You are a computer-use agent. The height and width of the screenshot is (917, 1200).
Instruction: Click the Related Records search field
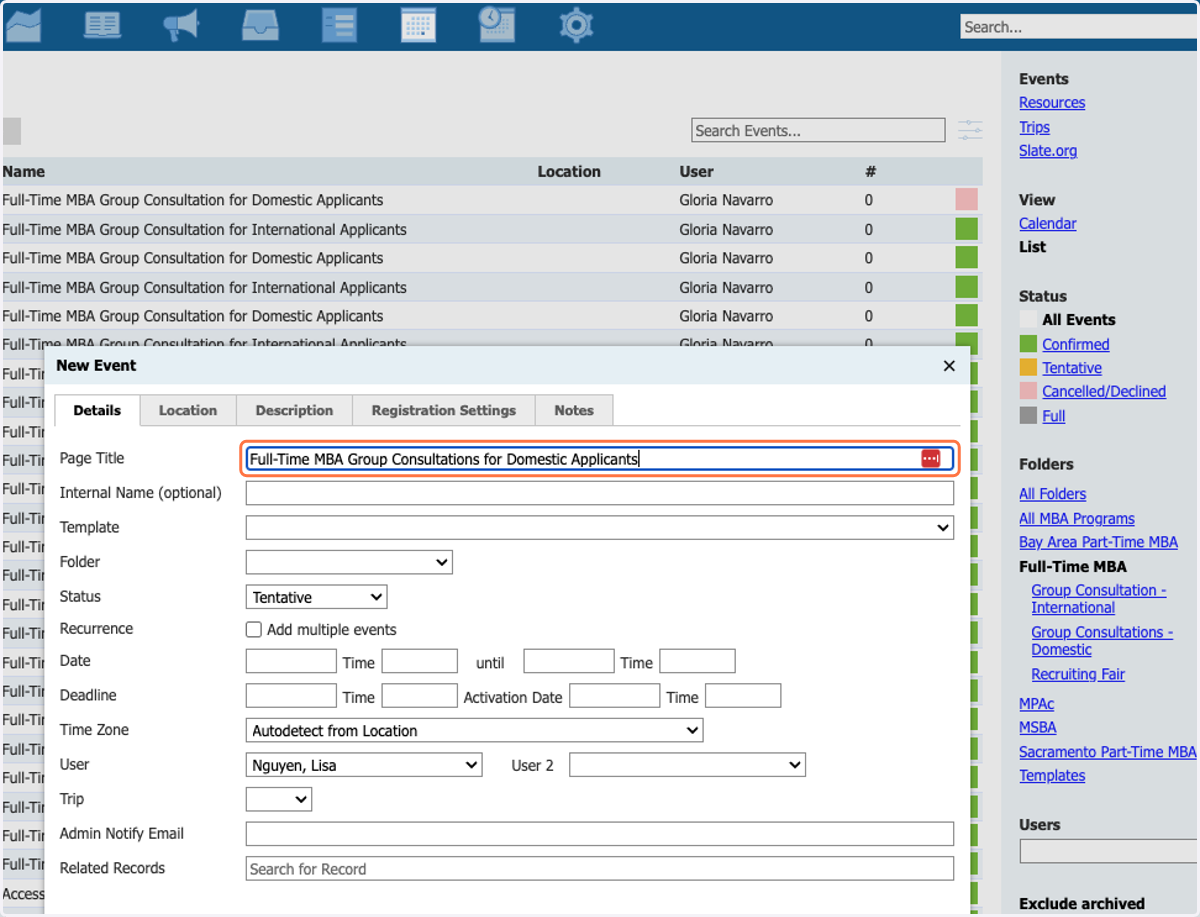(599, 868)
